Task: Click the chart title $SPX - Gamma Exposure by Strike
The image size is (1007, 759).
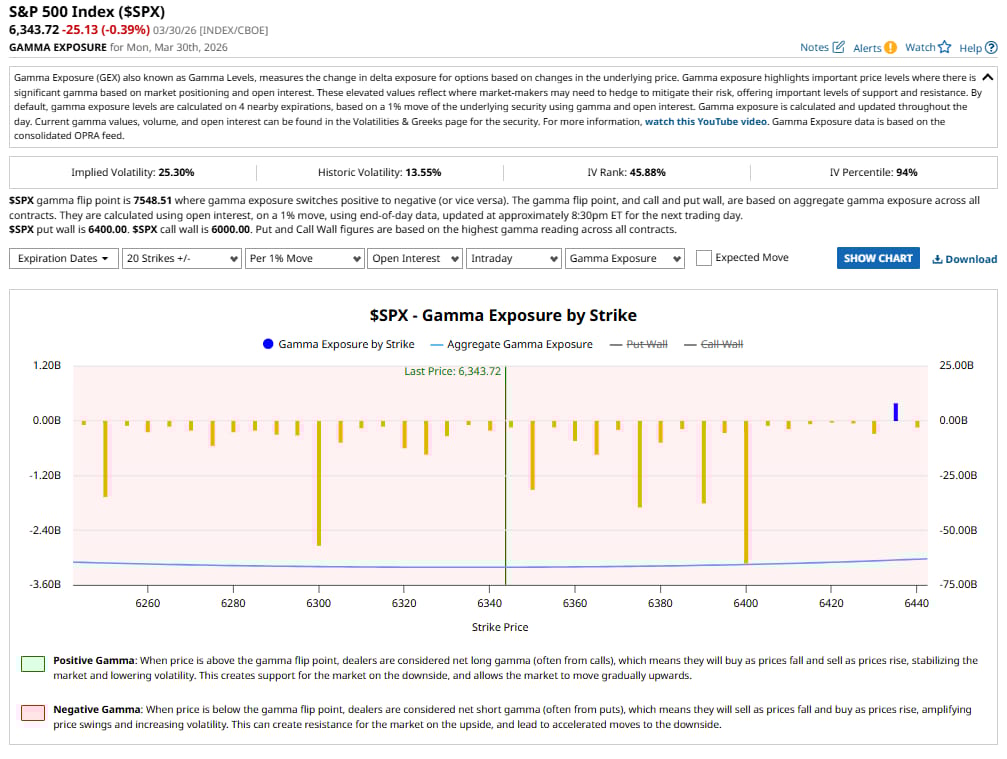Action: (503, 315)
